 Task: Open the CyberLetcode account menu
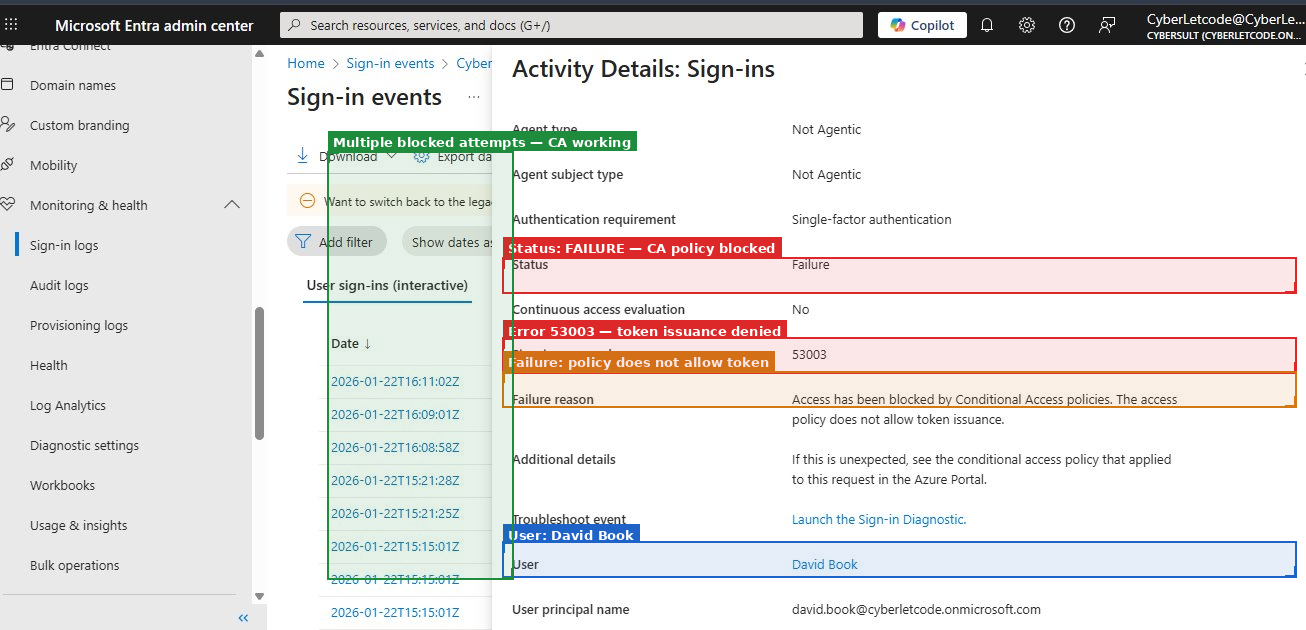1225,26
